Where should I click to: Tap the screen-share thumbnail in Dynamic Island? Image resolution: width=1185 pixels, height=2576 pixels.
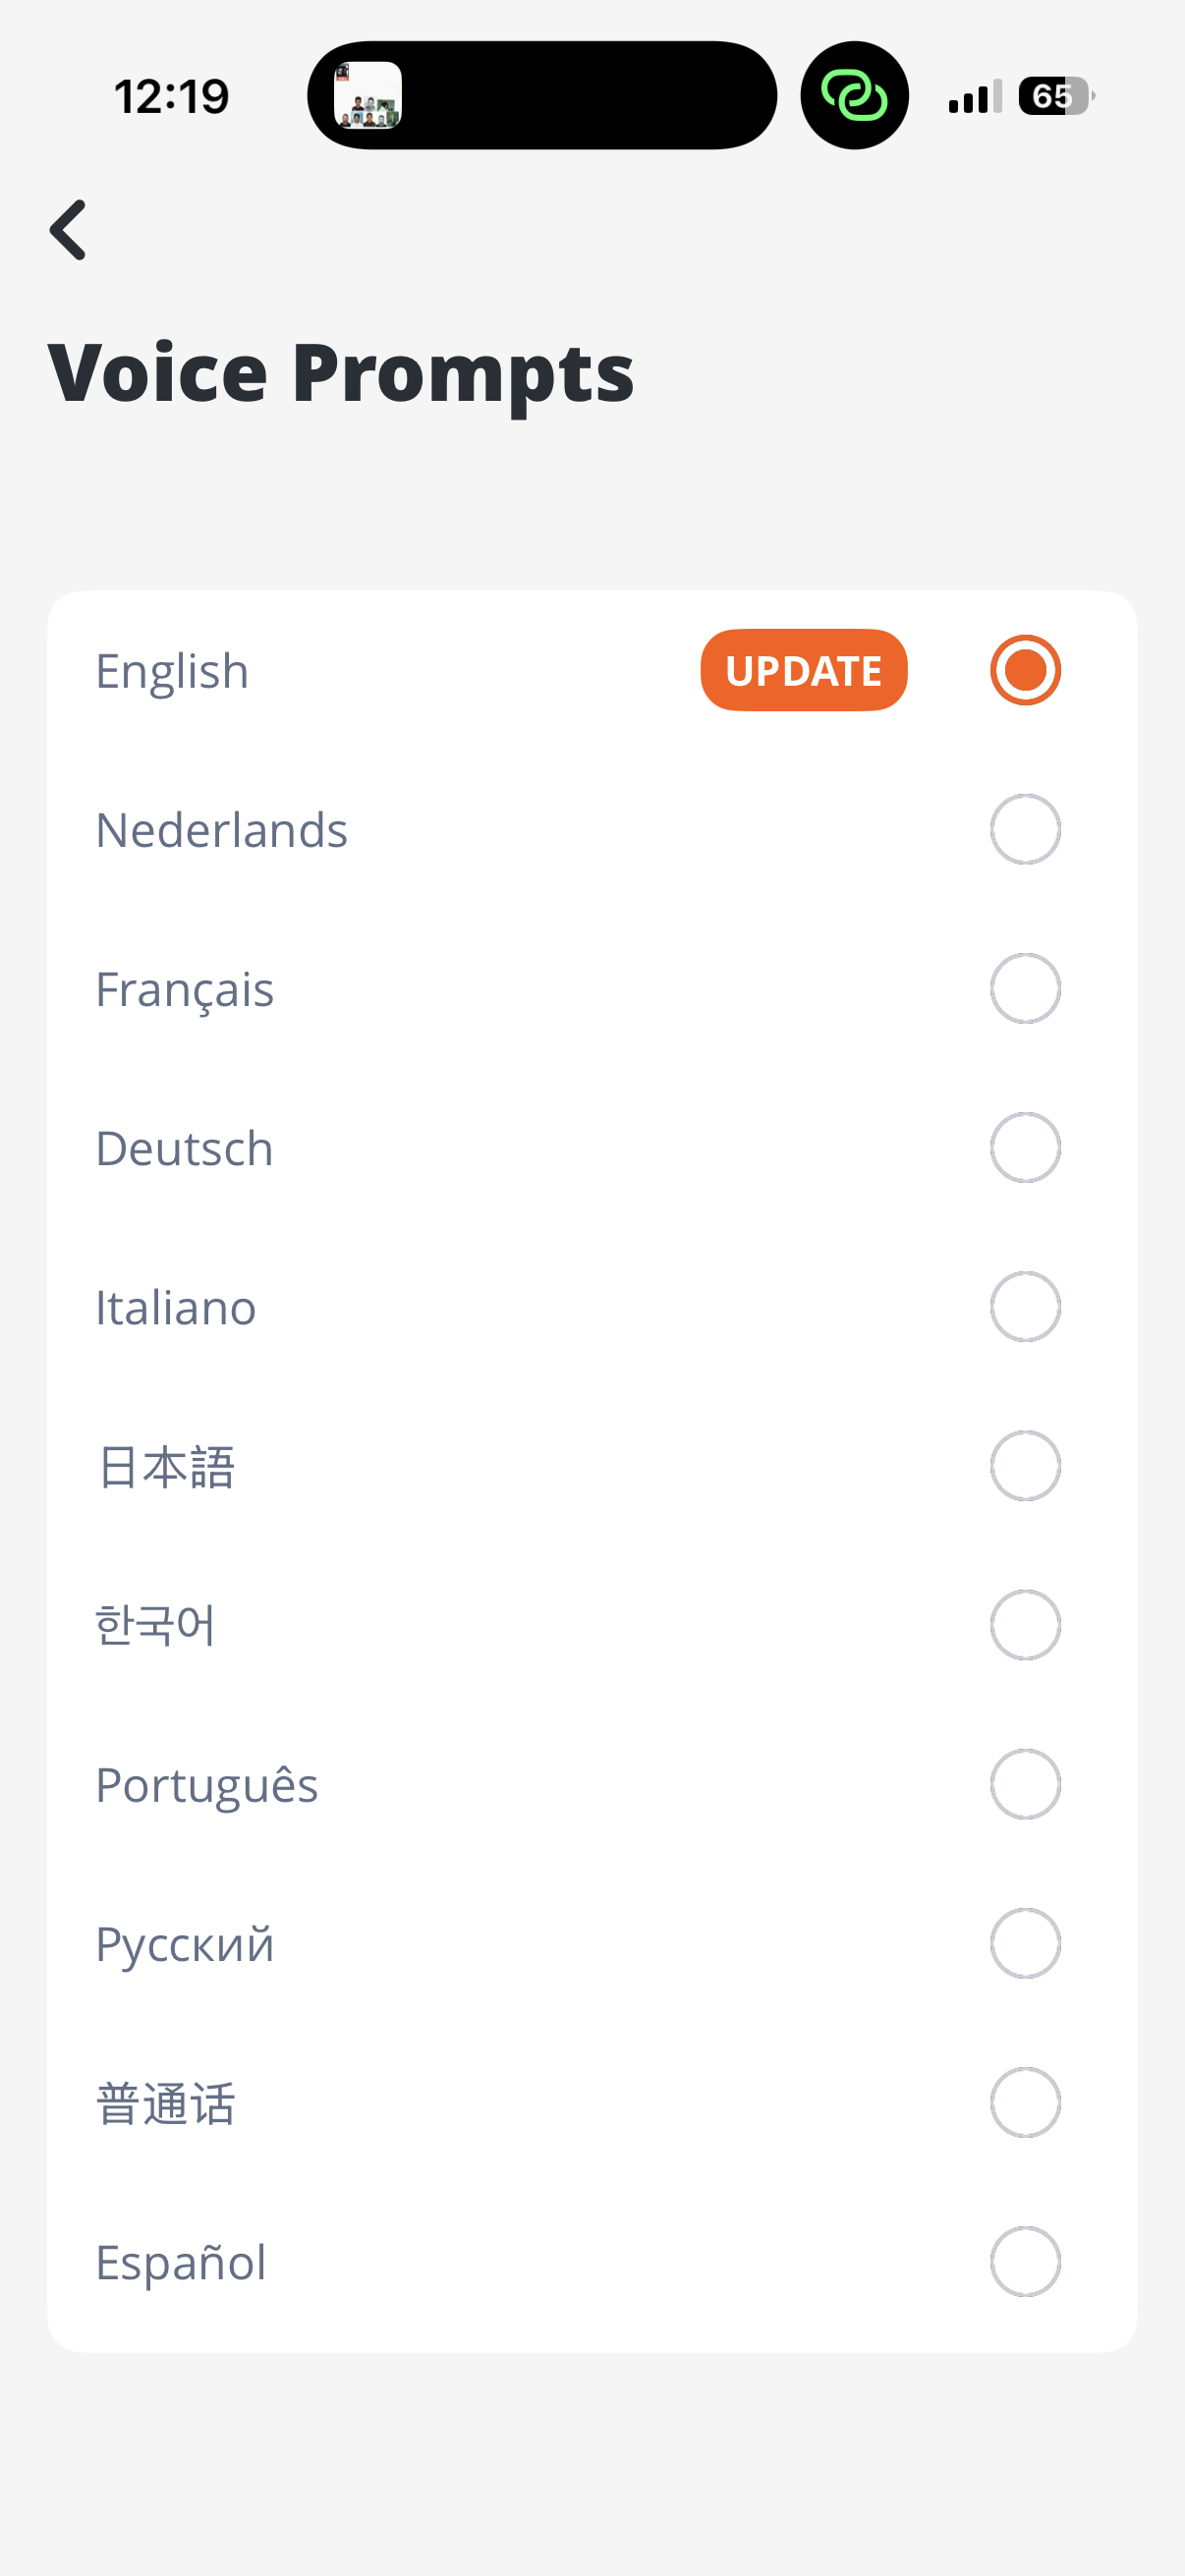368,96
